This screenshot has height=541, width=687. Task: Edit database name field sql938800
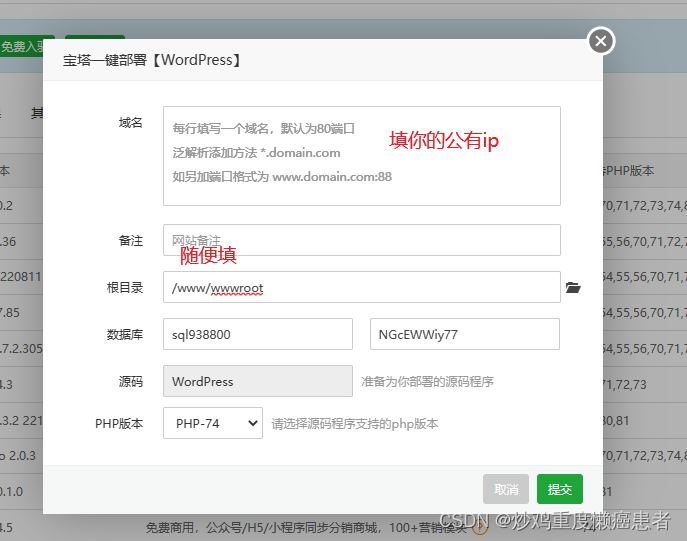click(x=258, y=334)
